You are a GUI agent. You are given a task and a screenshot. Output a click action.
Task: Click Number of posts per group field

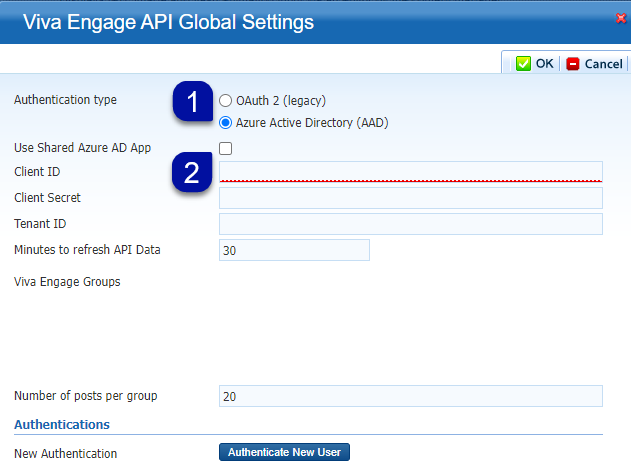411,396
